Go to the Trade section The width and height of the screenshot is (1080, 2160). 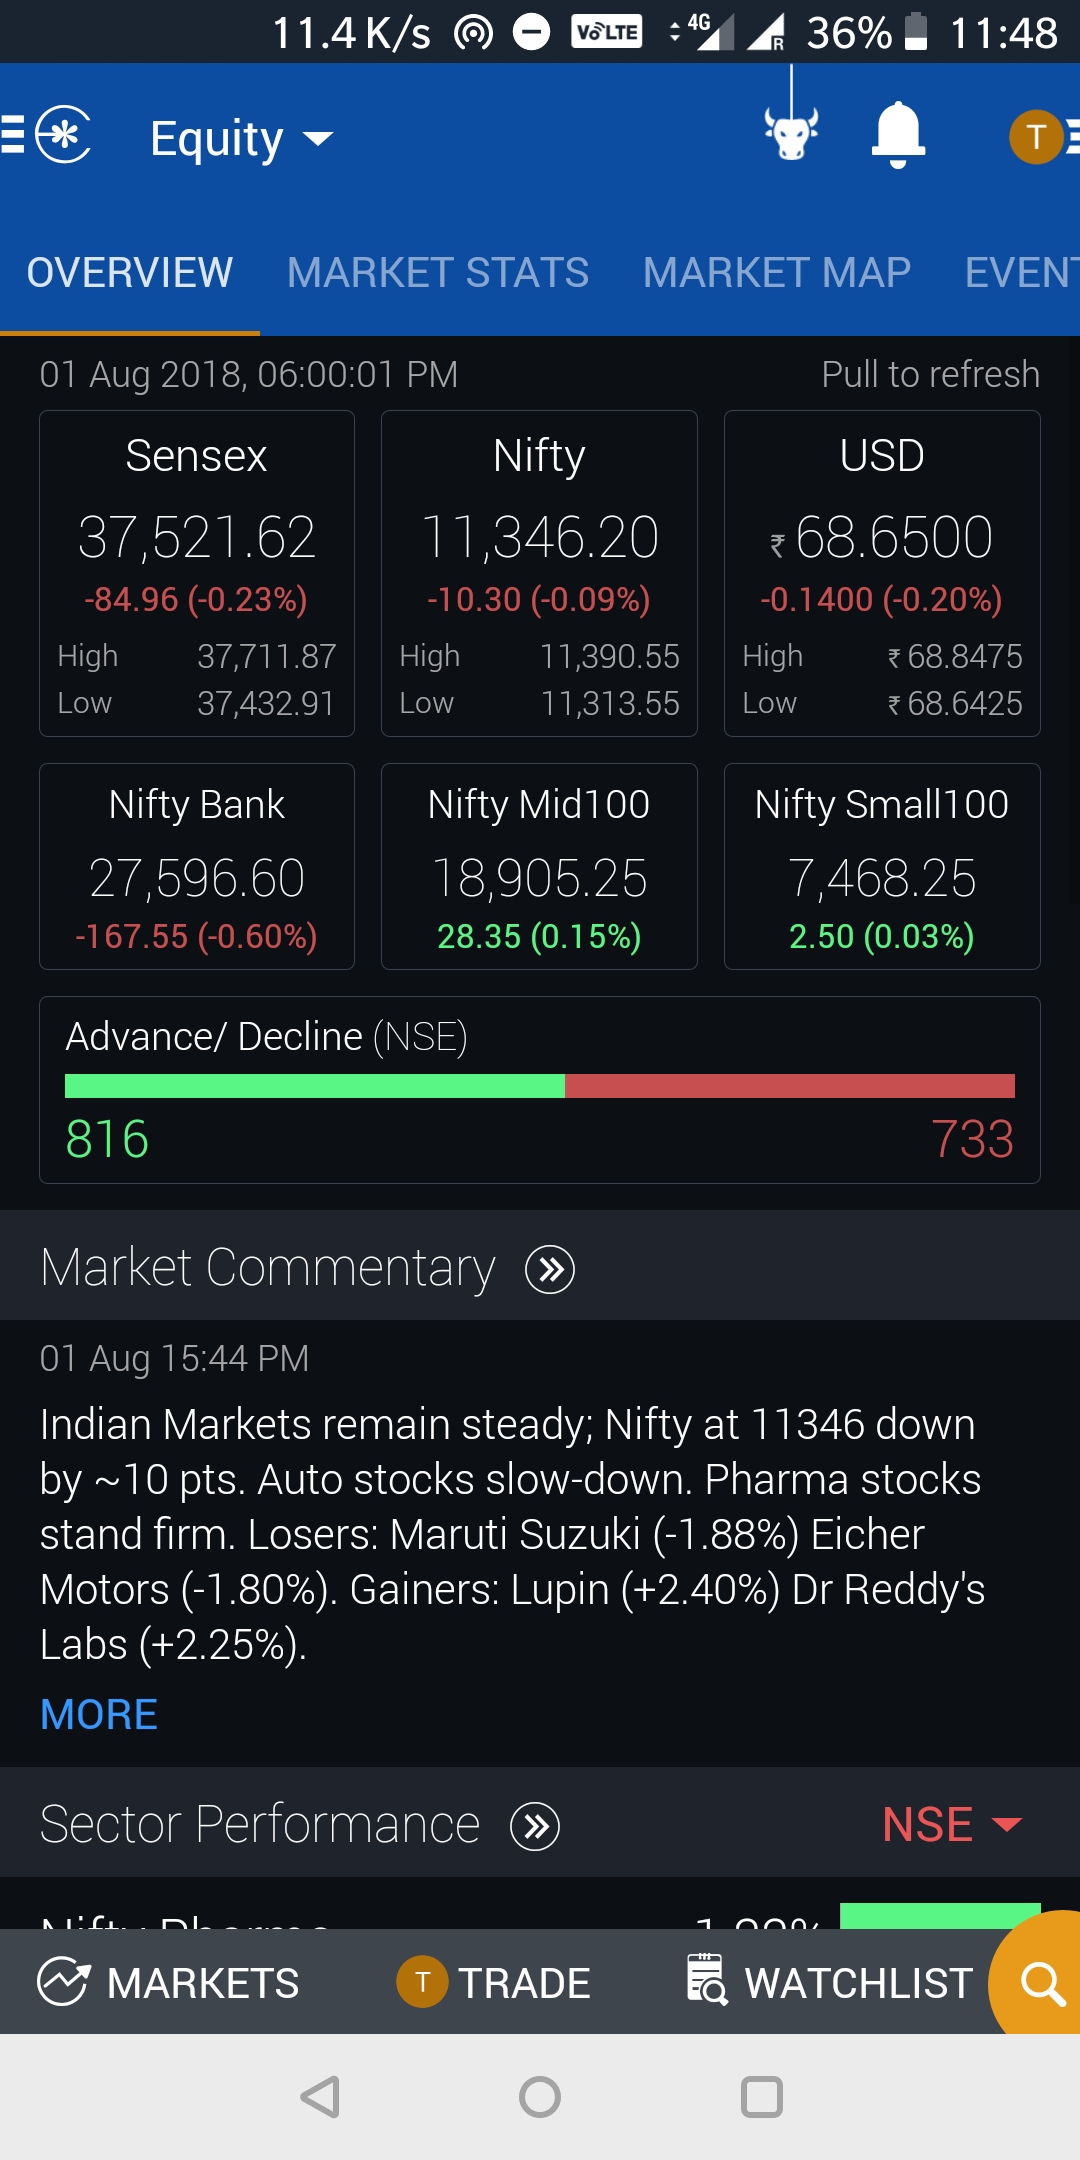[x=494, y=1982]
